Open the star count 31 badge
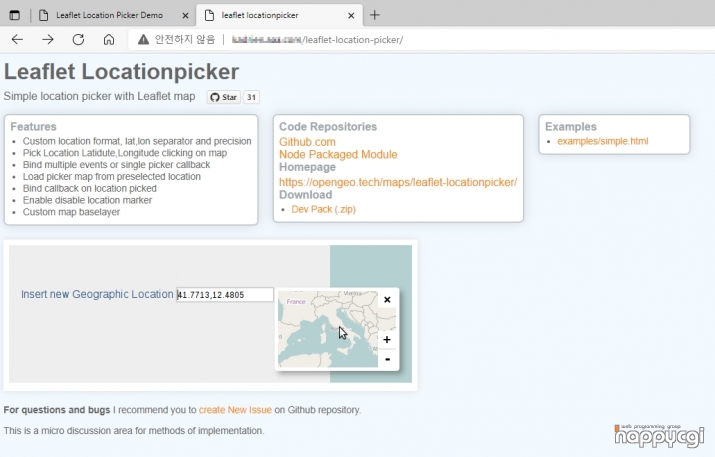The image size is (715, 457). [x=251, y=97]
